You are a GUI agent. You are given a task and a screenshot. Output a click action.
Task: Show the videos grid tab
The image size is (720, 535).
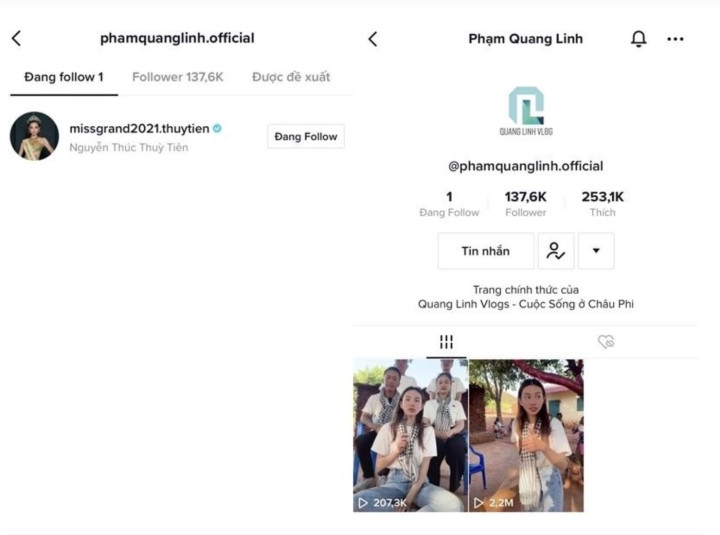[446, 342]
